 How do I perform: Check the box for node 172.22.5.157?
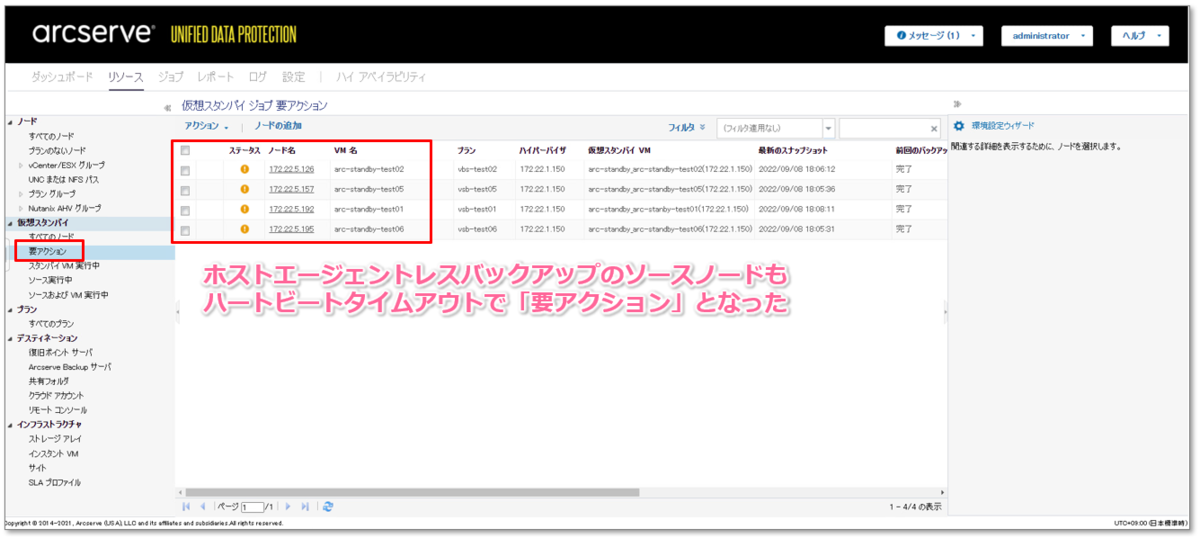[x=185, y=190]
